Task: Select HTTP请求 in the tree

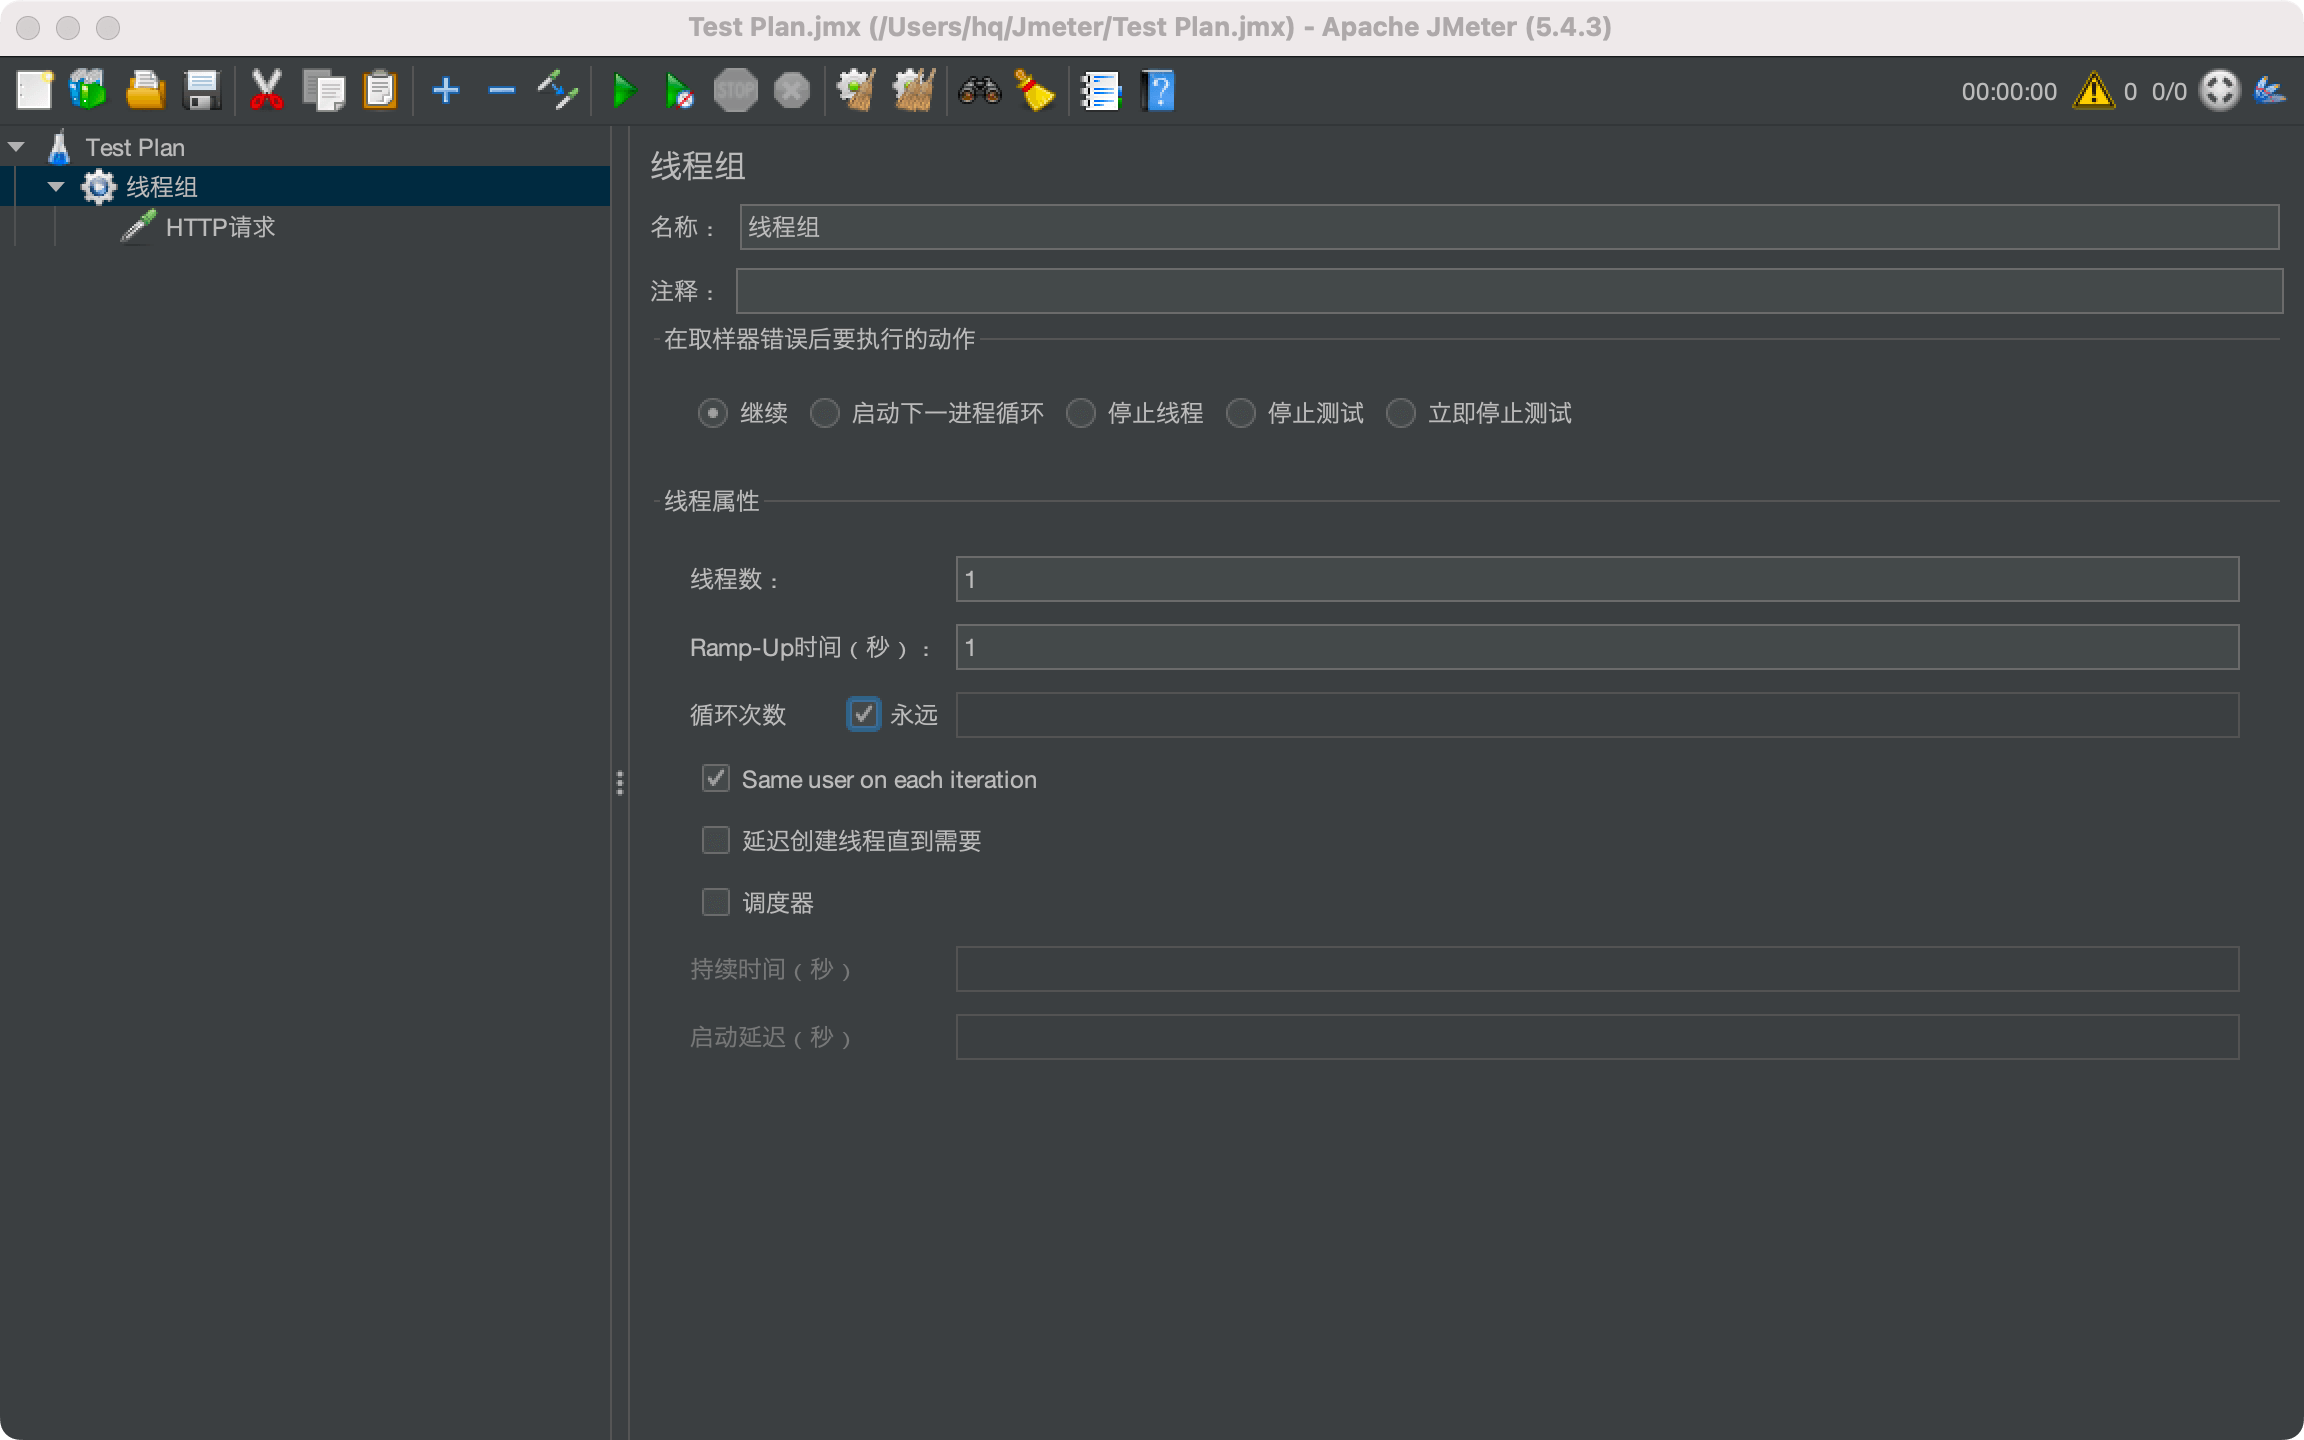Action: click(x=220, y=227)
